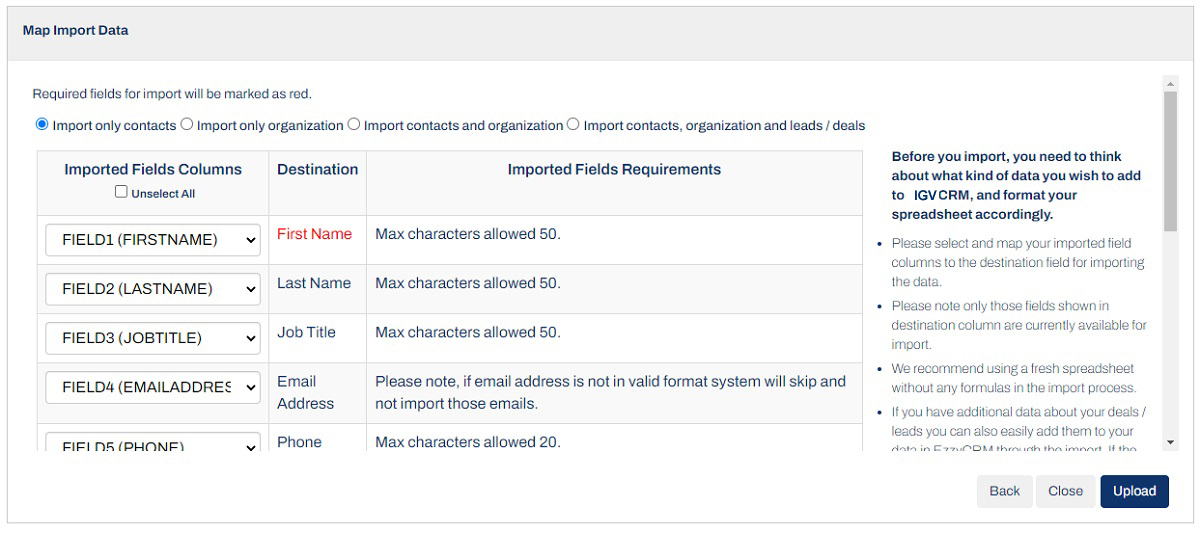Viewport: 1200px width, 533px height.
Task: Click the vertical scrollbar thumb
Action: click(x=1171, y=160)
